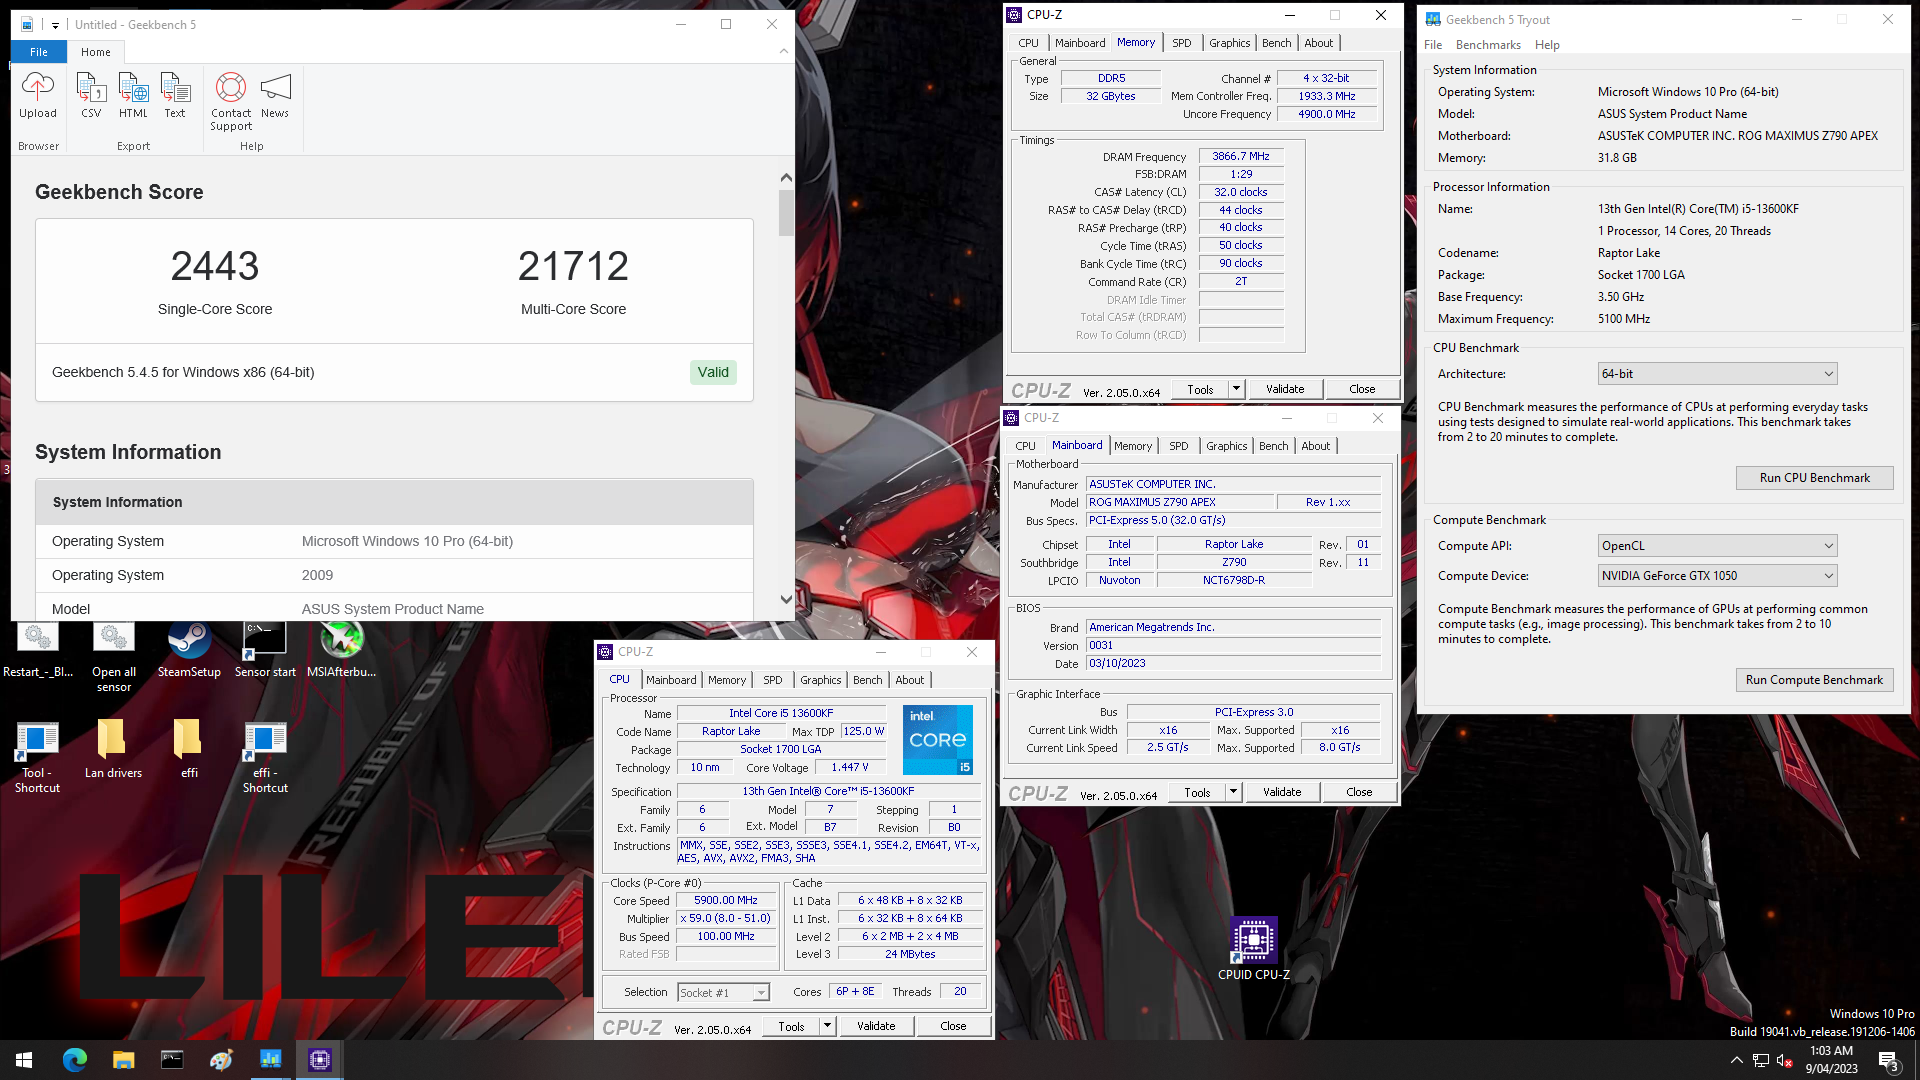The image size is (1920, 1080).
Task: Open Contact Support in Geekbench ribbon
Action: [231, 101]
